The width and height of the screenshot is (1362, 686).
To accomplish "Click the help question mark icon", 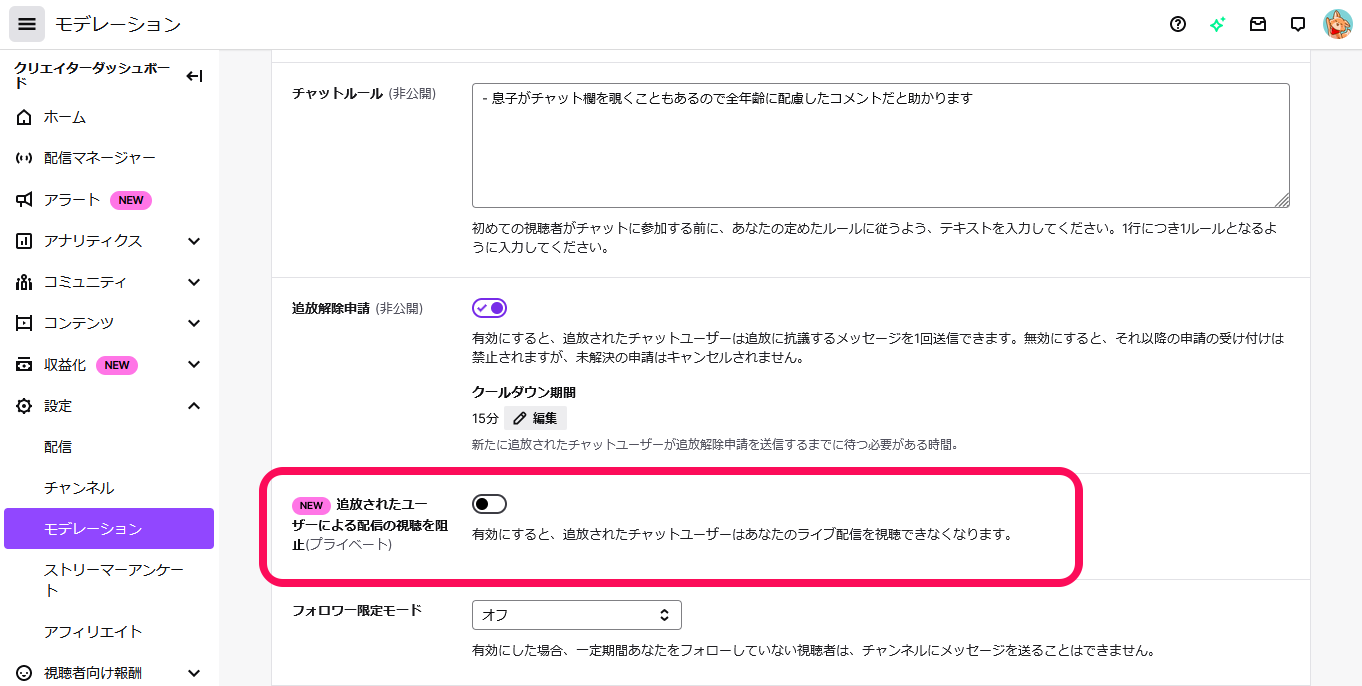I will coord(1178,24).
